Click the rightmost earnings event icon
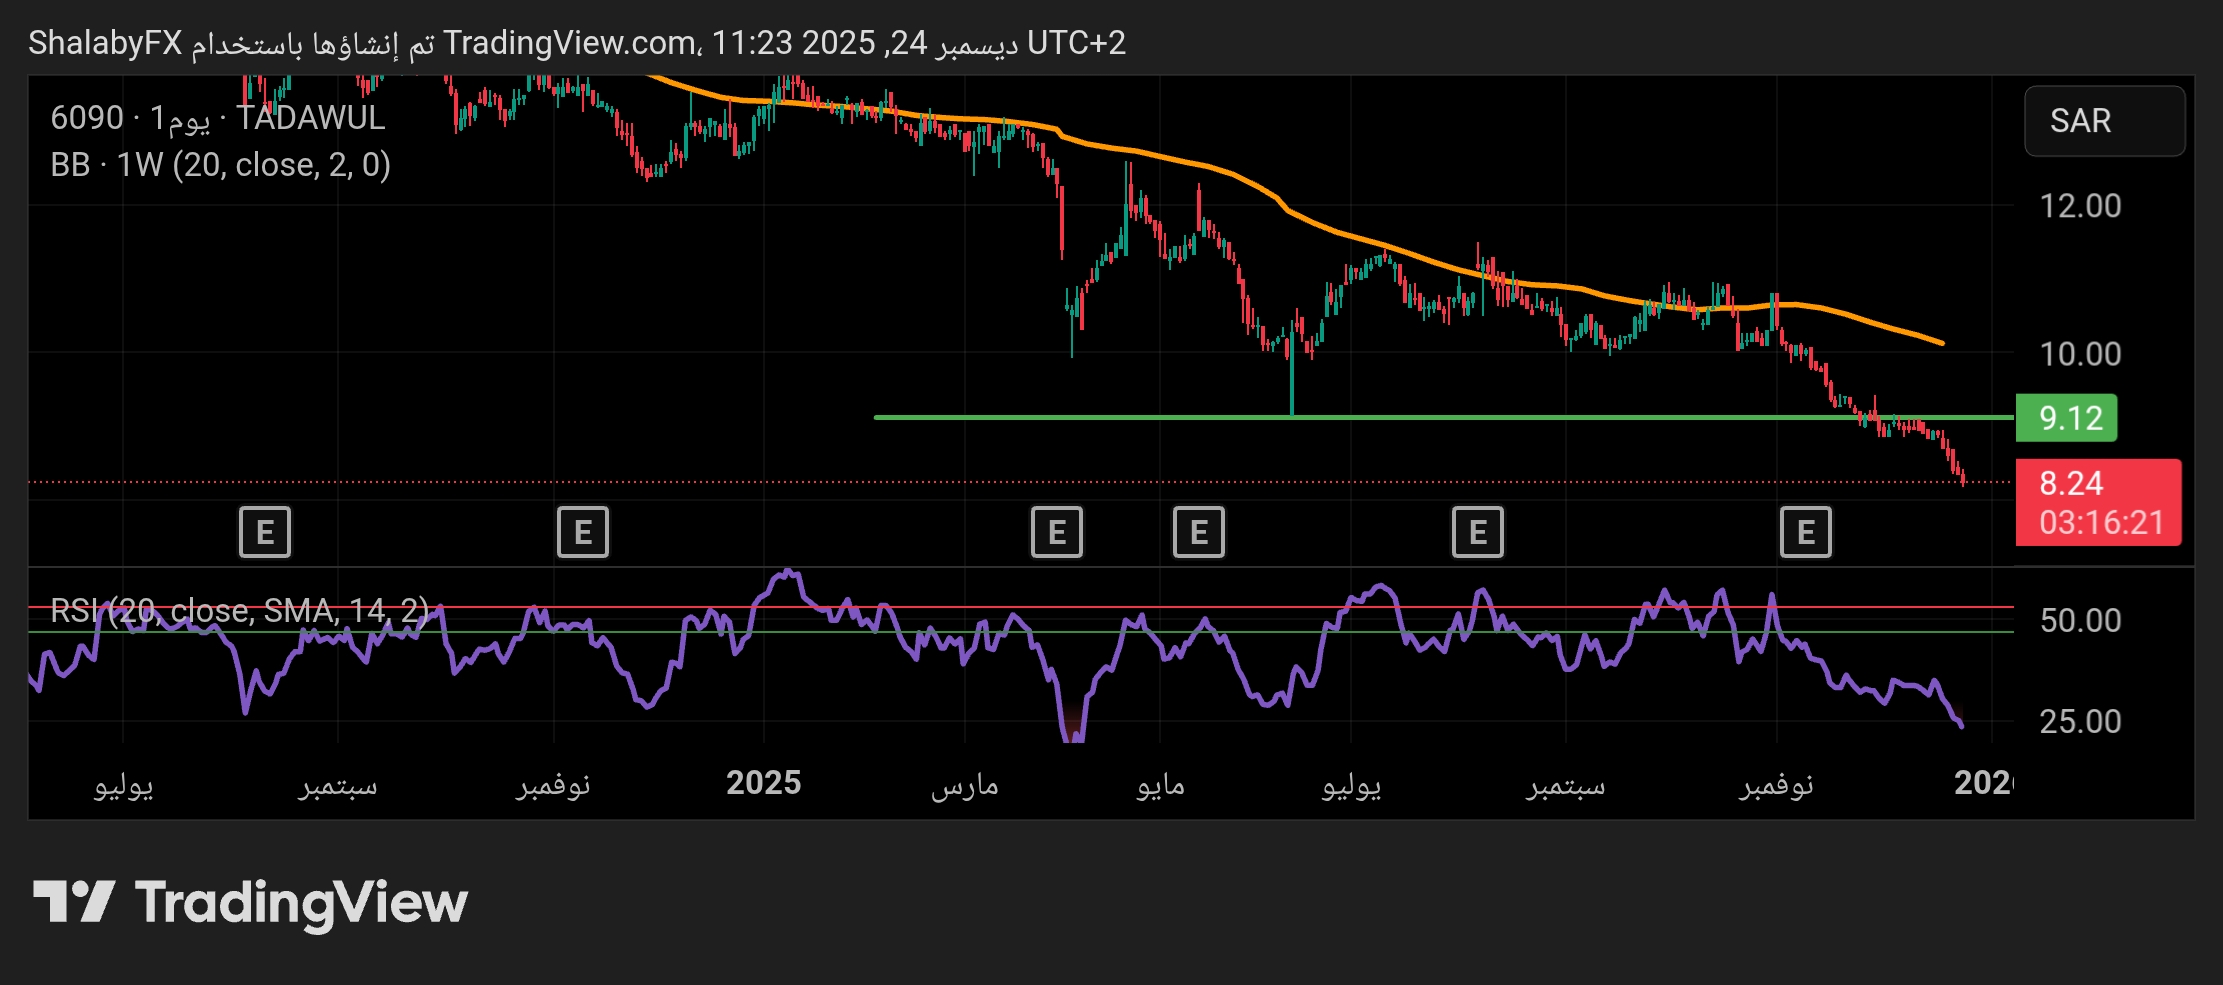 [x=1806, y=531]
